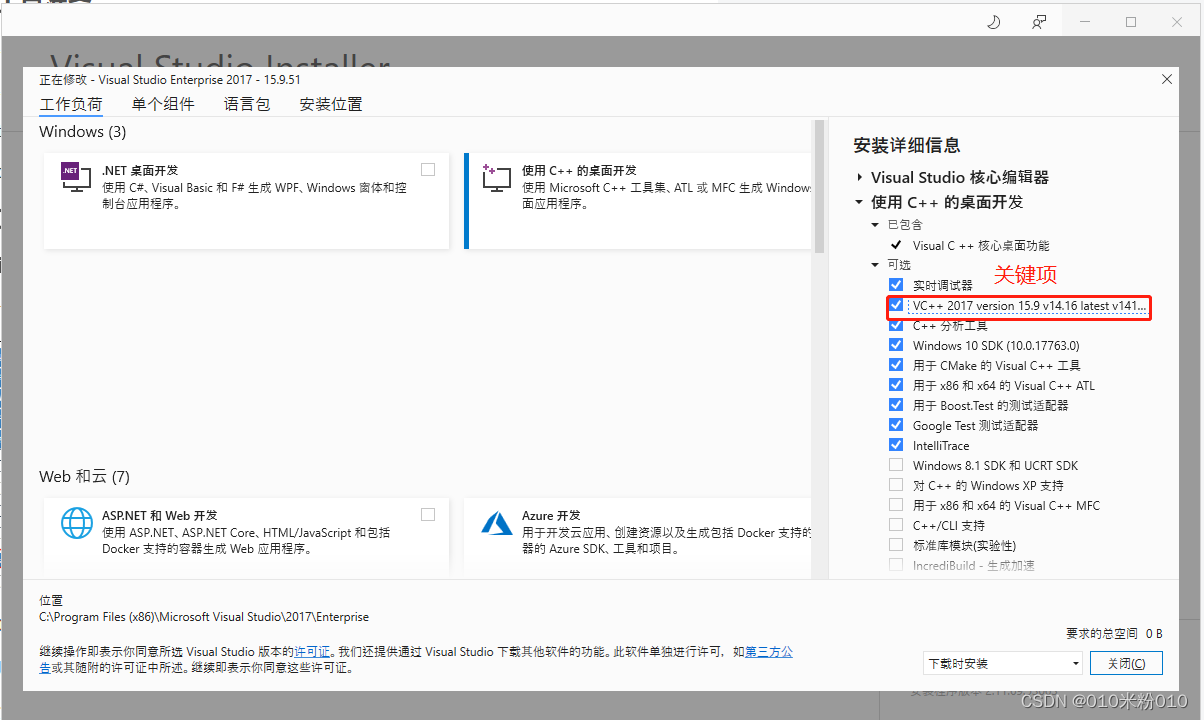Uncheck the C++ 分析工具 checkbox
Screen dimensions: 1204x720
[896, 325]
